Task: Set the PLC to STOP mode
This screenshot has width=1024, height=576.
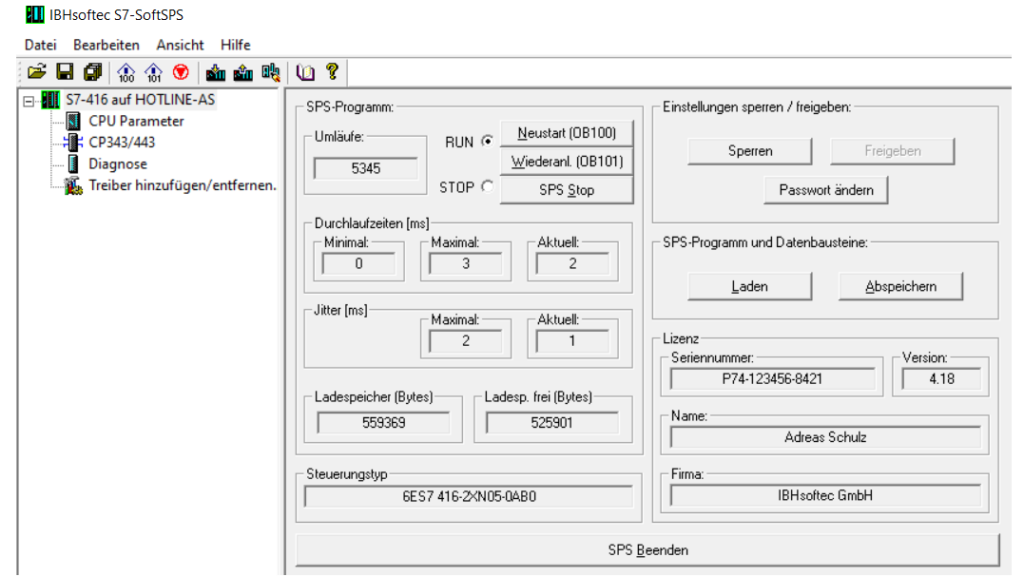Action: tap(487, 184)
